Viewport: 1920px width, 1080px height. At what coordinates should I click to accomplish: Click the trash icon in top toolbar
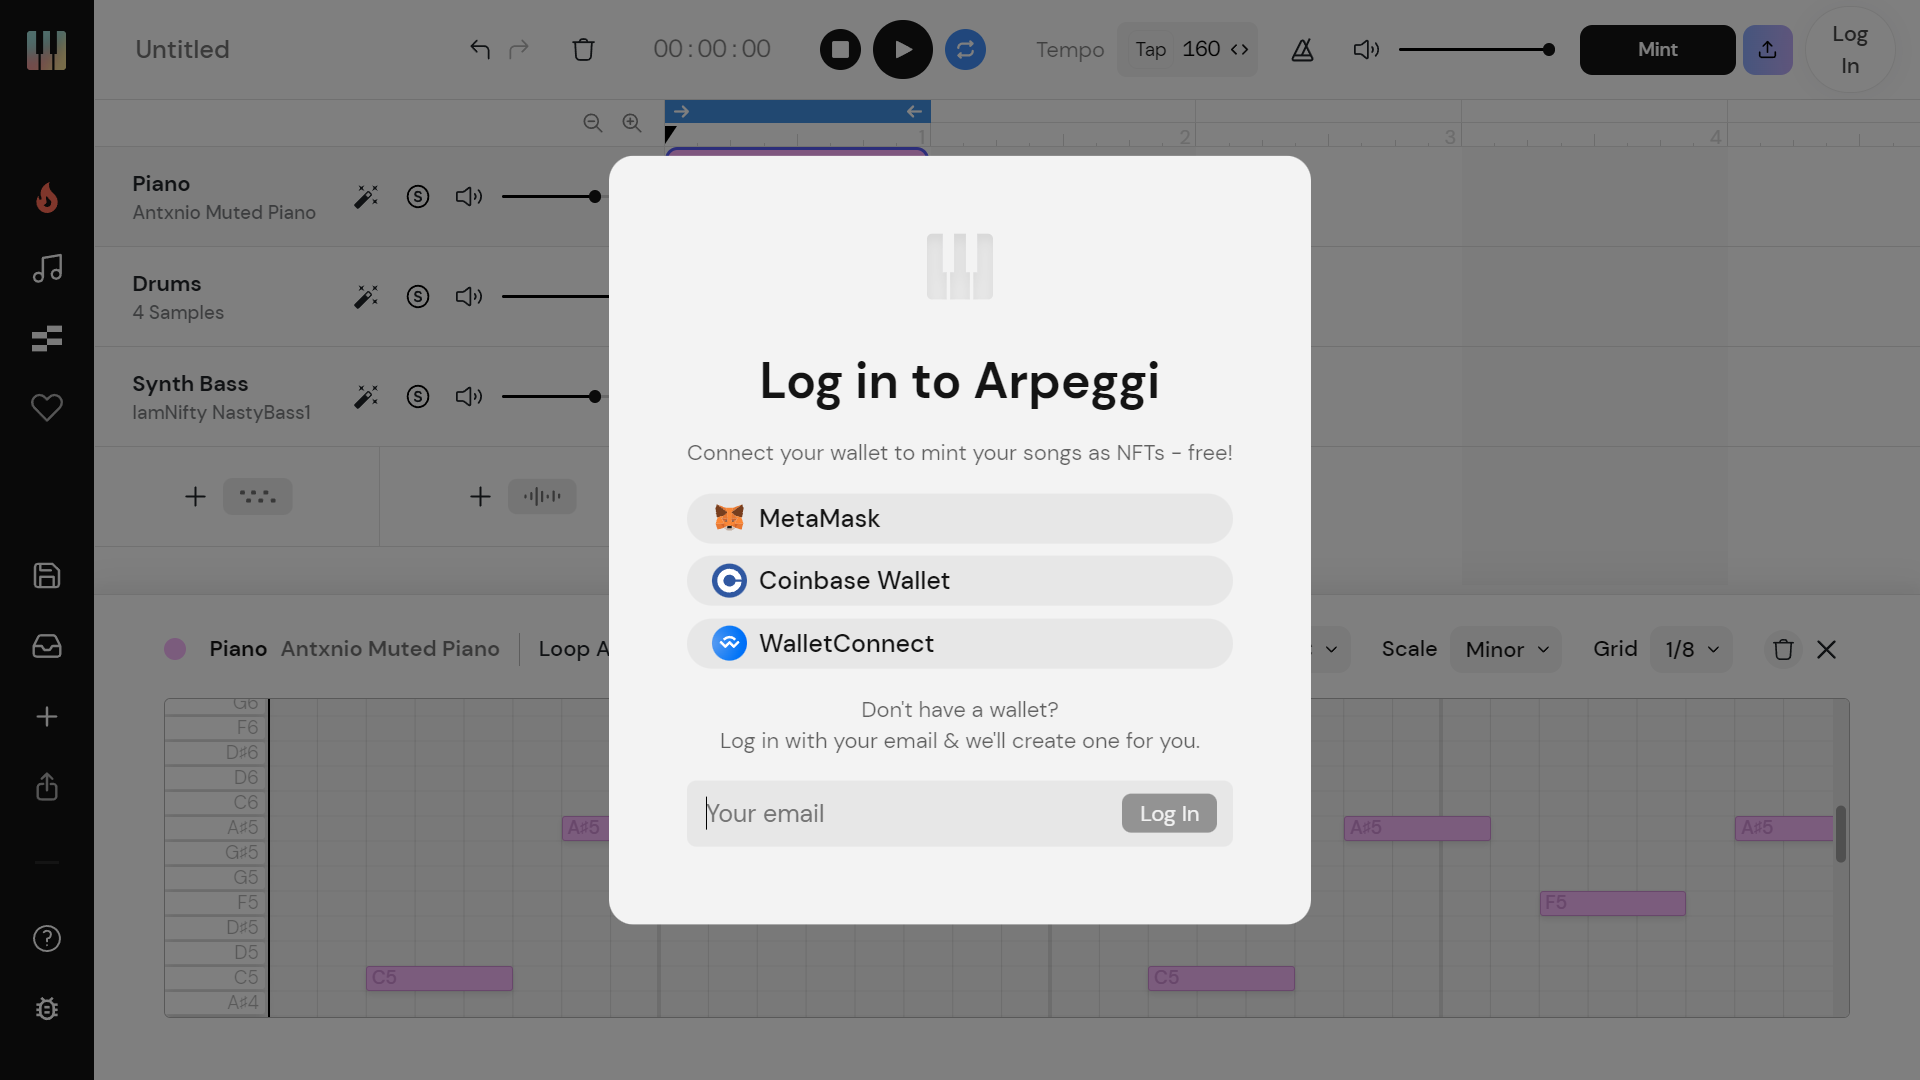tap(583, 49)
